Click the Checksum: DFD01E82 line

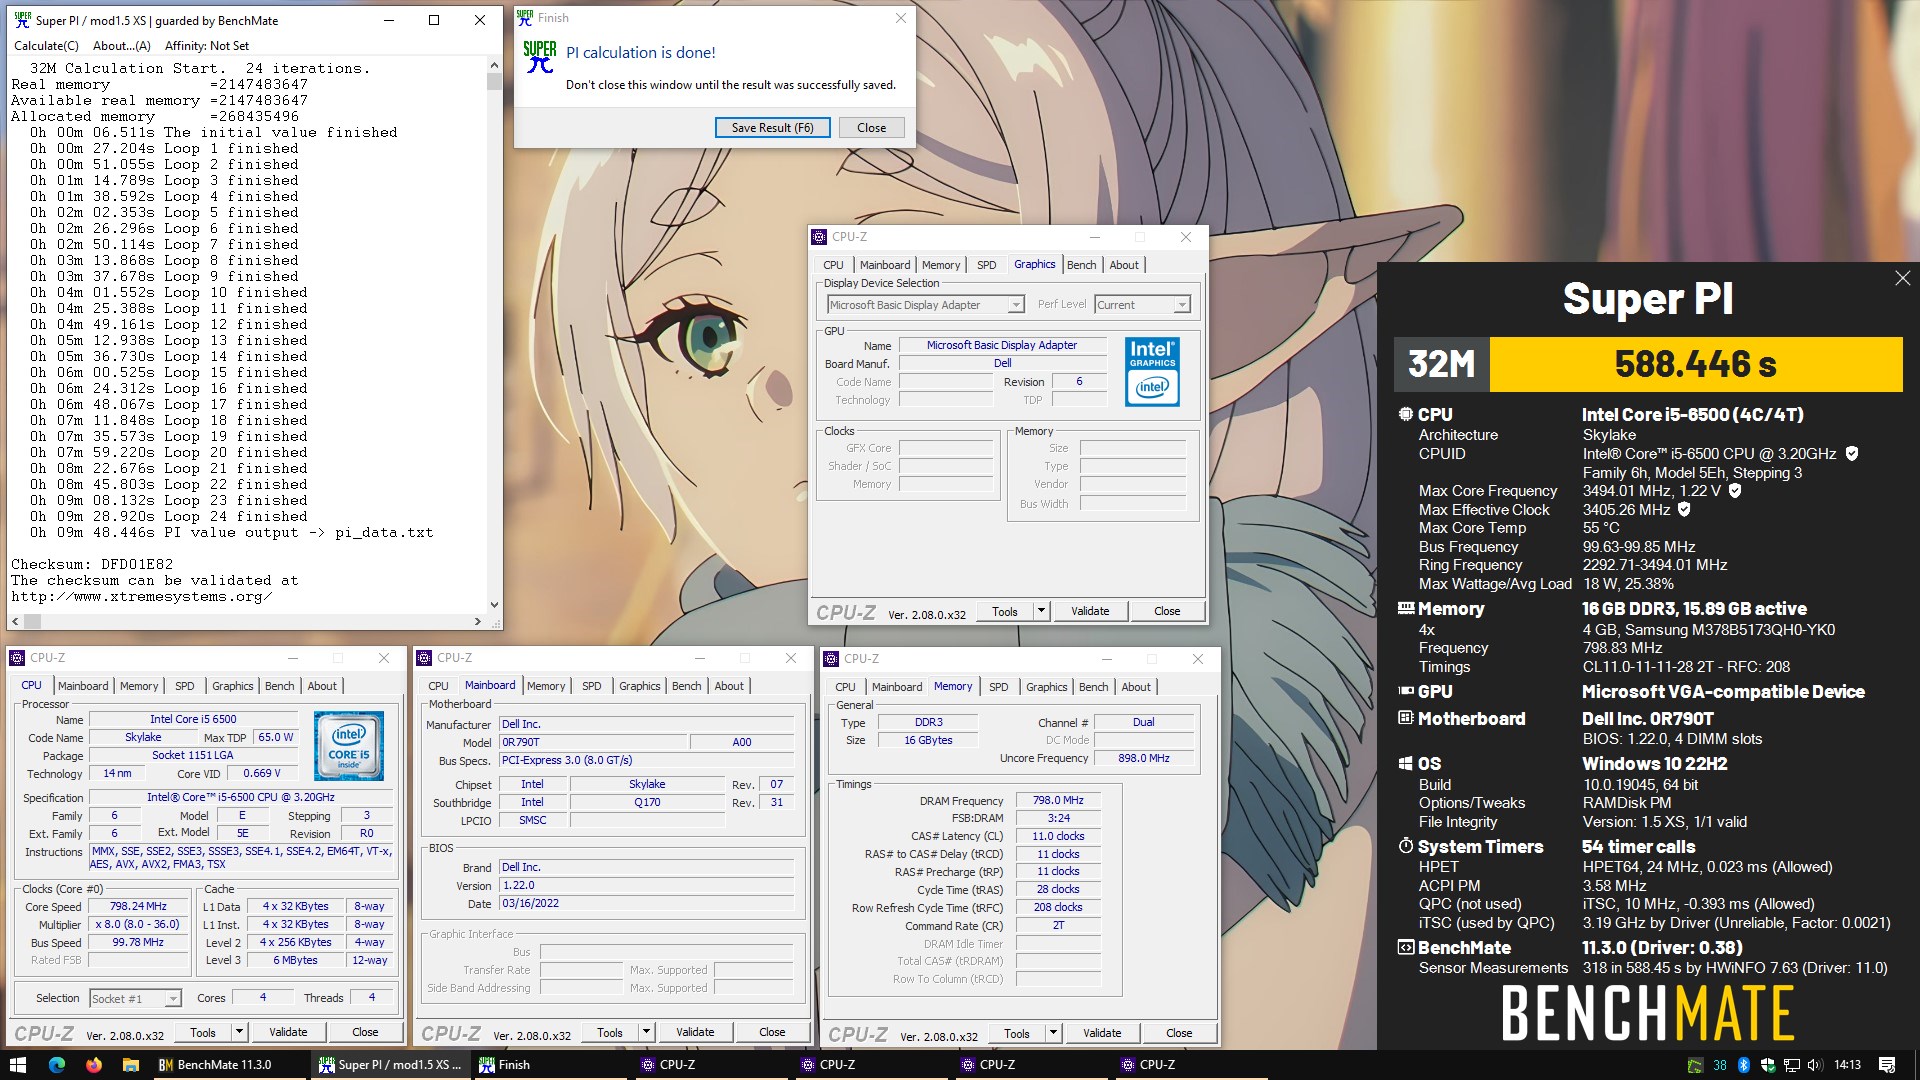tap(92, 565)
